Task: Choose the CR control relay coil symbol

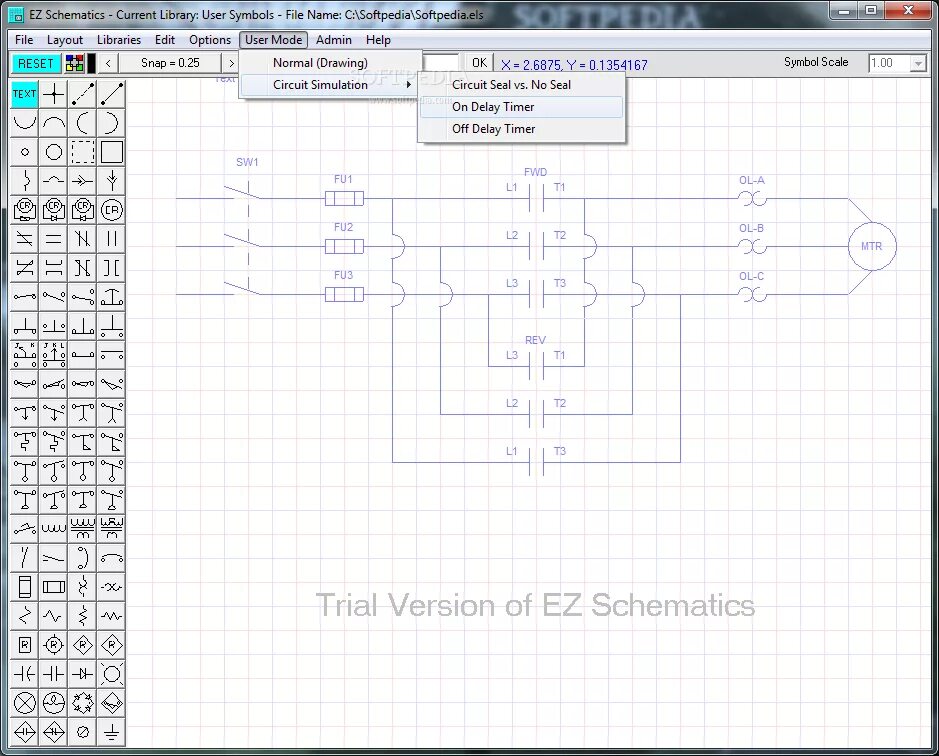Action: tap(111, 210)
